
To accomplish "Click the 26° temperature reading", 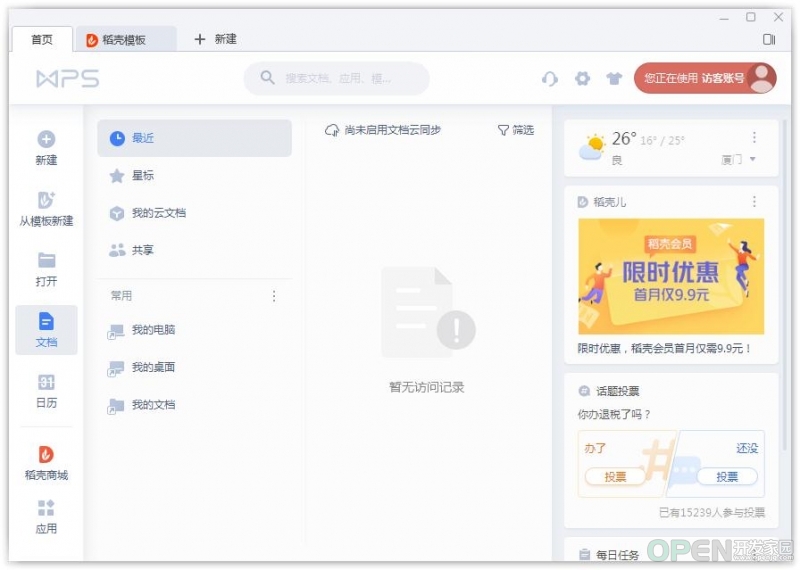I will pos(624,139).
